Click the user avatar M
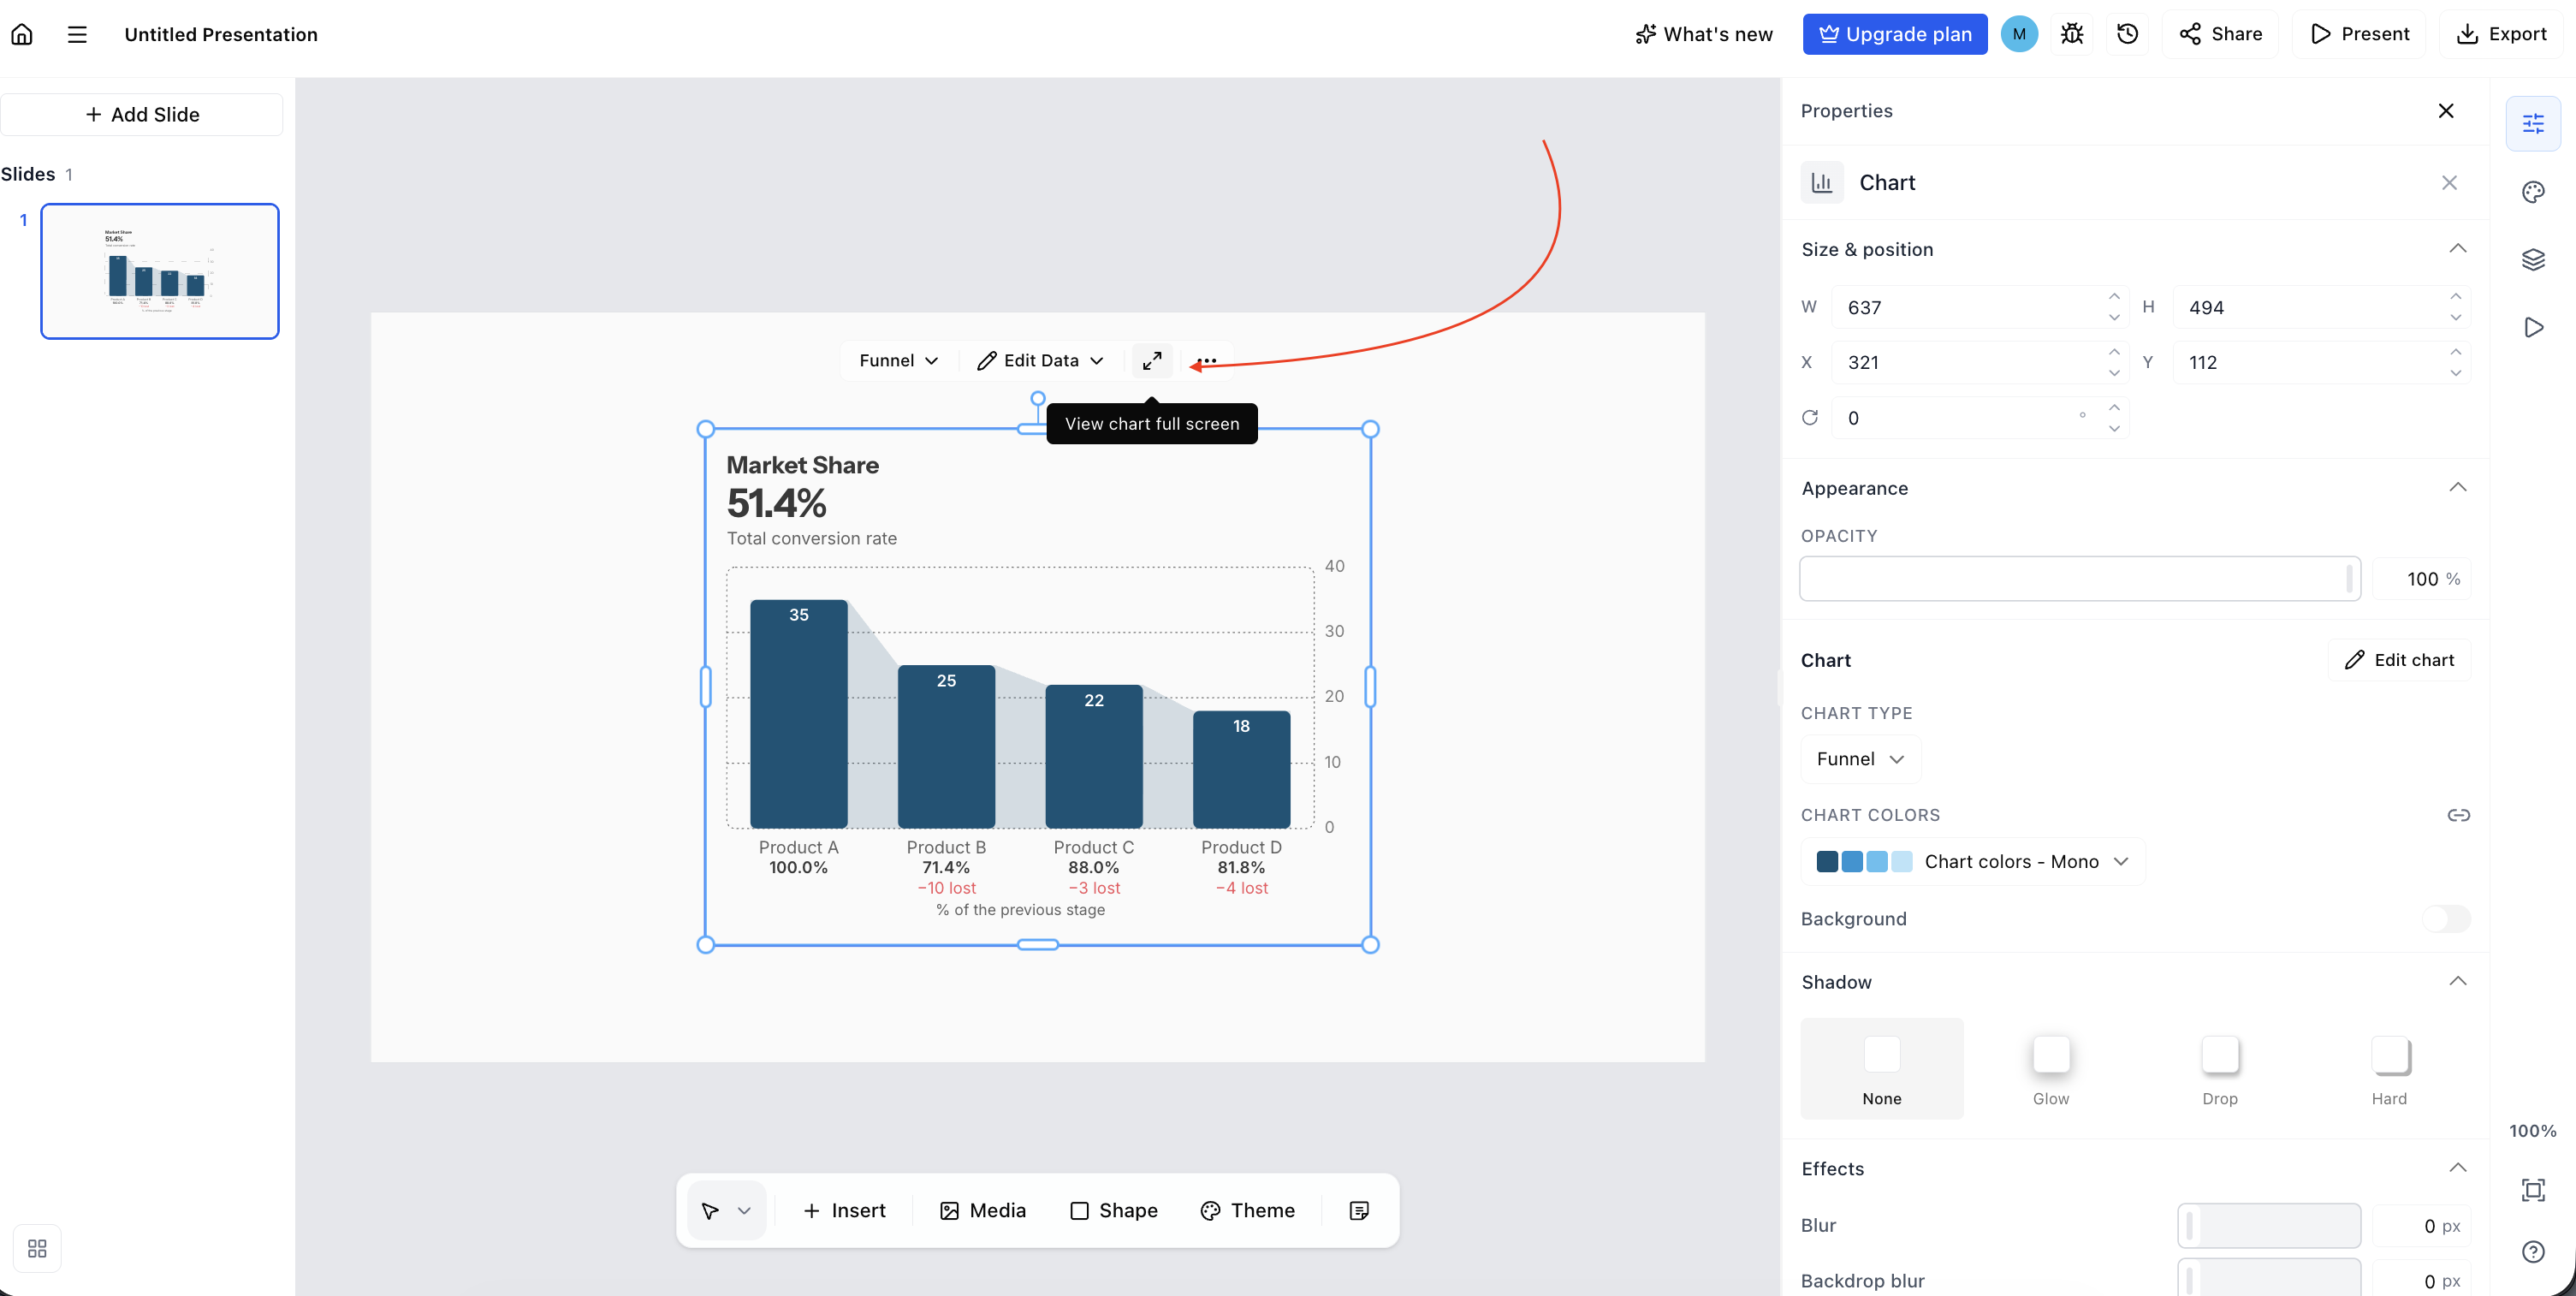Screen dimensions: 2576x1296 pyautogui.click(x=2019, y=34)
